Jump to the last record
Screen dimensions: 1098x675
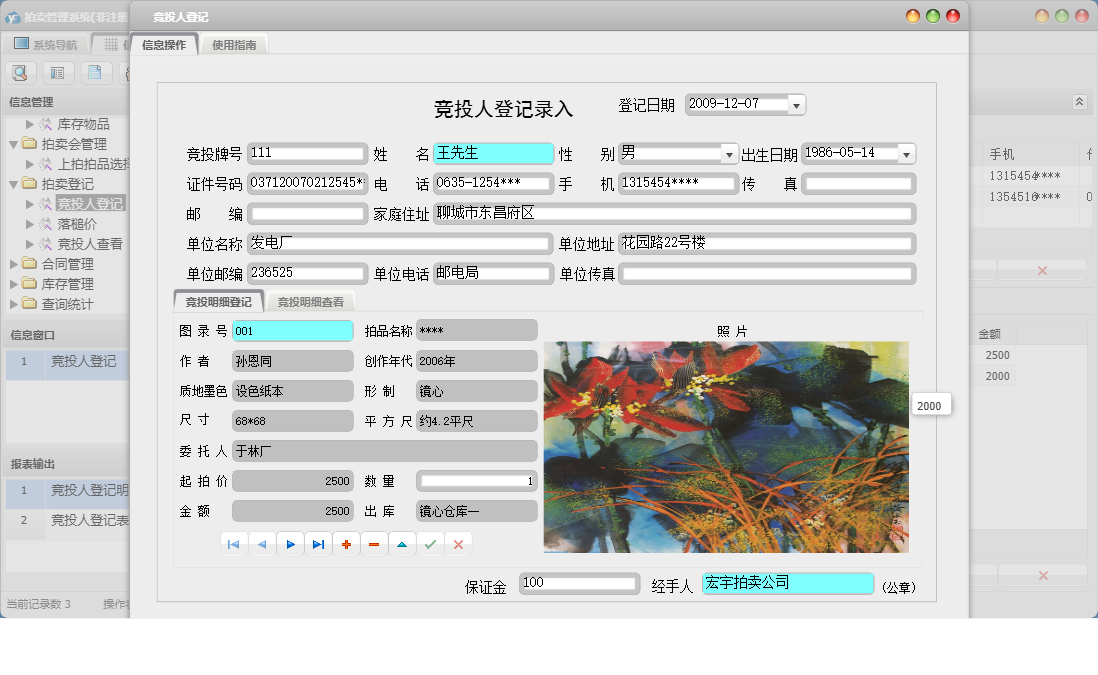(318, 543)
